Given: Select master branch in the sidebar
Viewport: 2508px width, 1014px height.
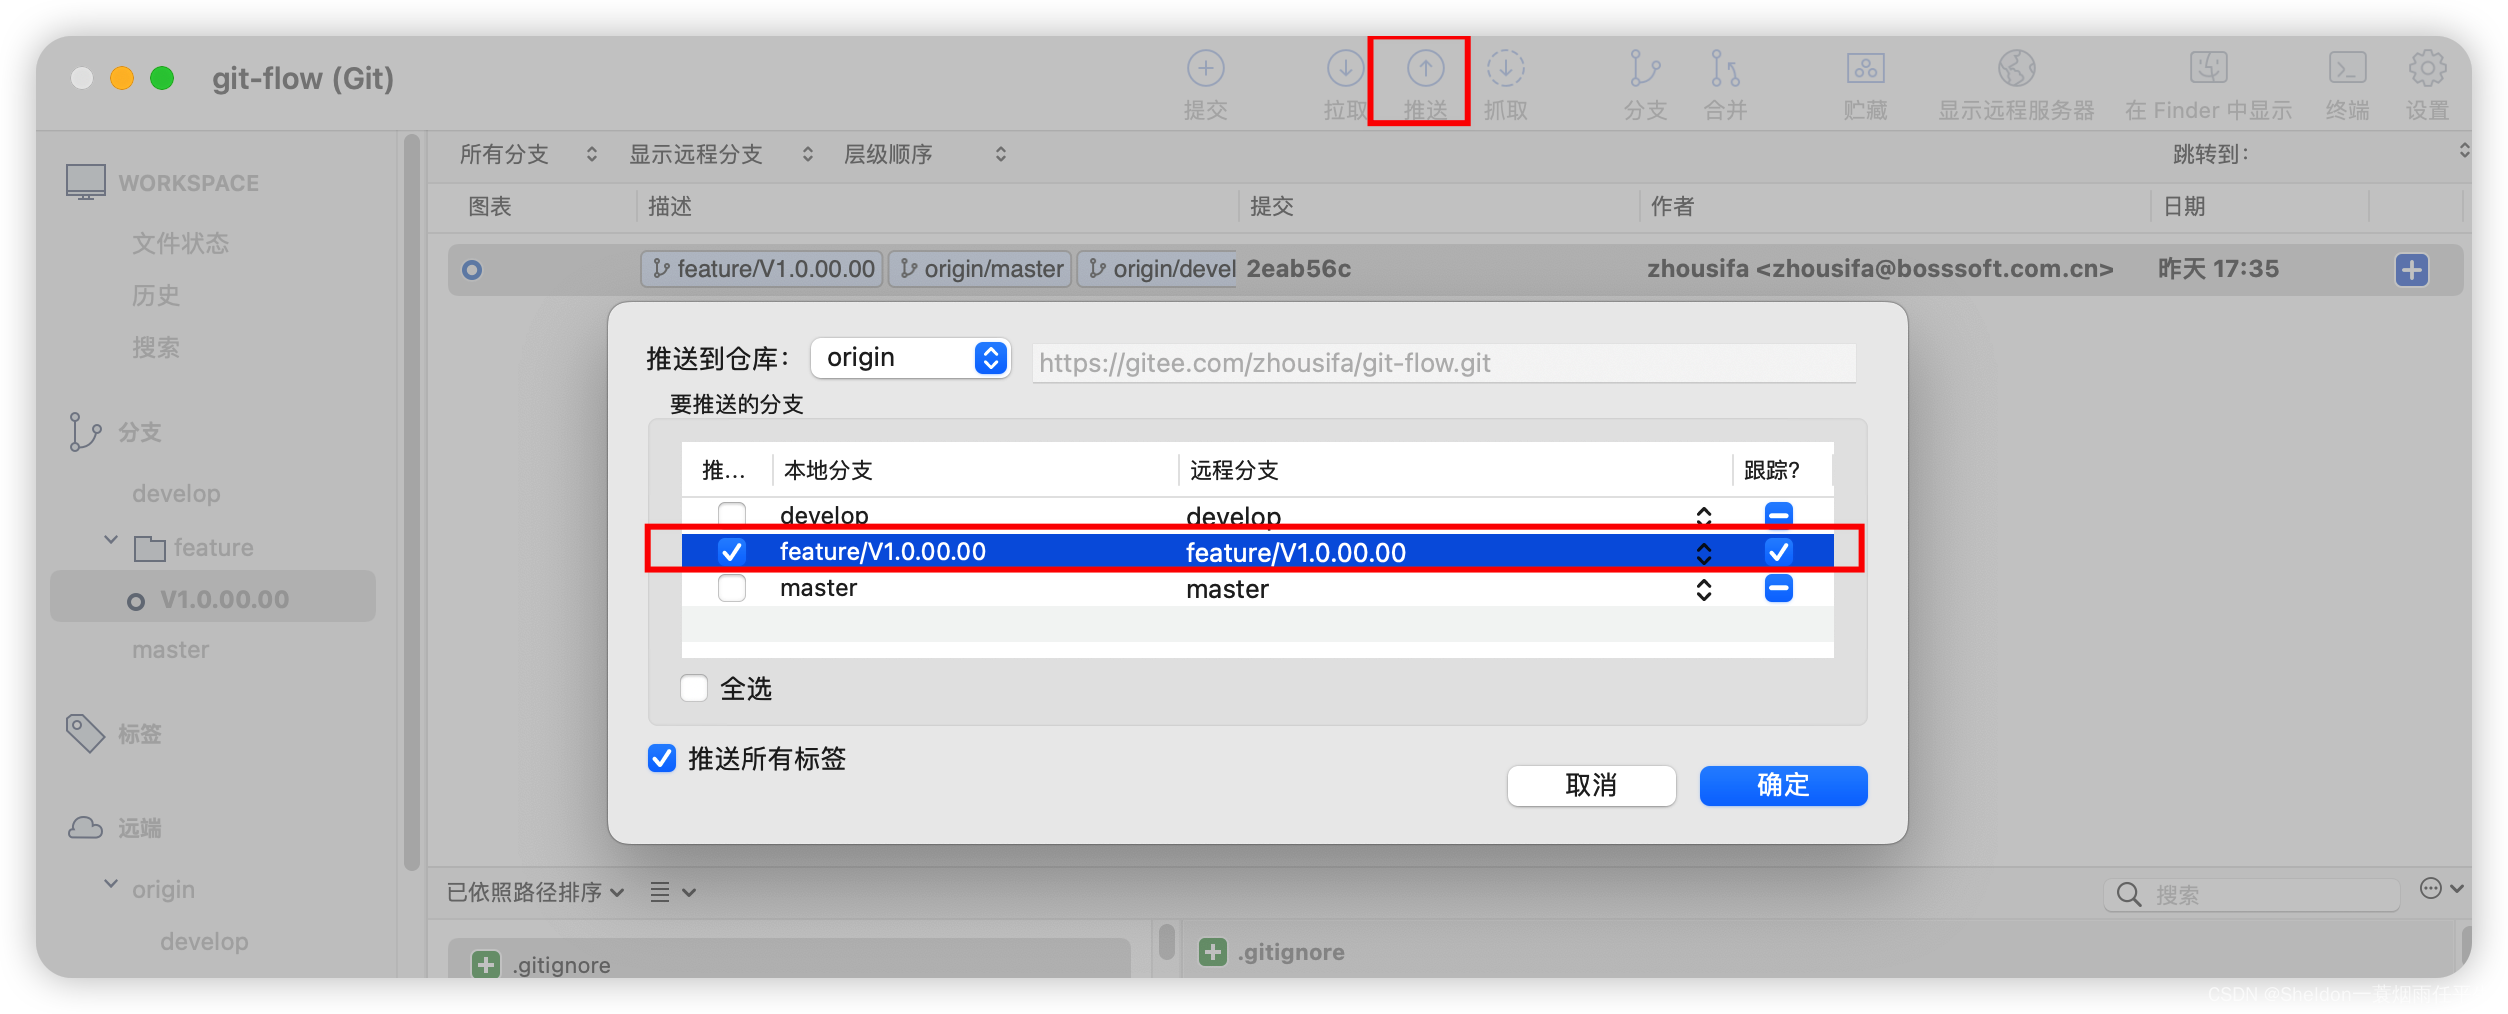Looking at the screenshot, I should click(170, 650).
